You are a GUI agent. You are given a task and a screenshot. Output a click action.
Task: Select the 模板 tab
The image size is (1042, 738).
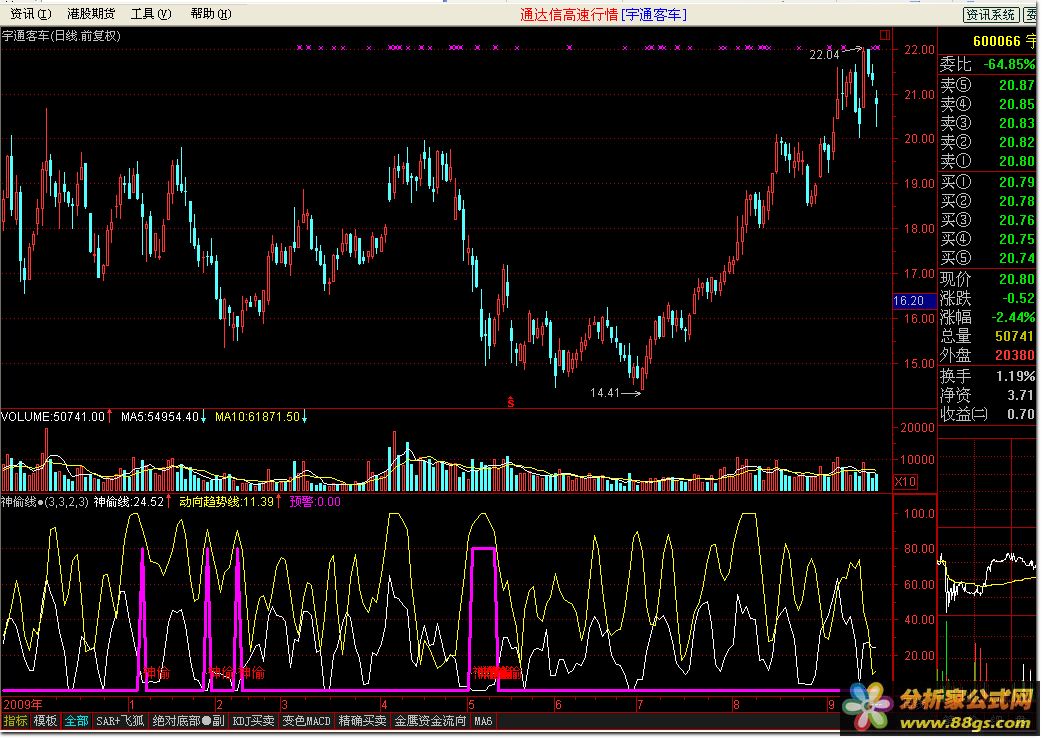click(45, 721)
